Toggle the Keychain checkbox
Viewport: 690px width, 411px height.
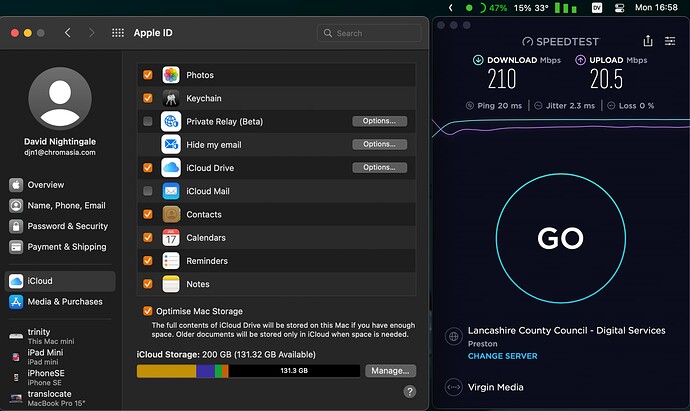click(x=148, y=98)
